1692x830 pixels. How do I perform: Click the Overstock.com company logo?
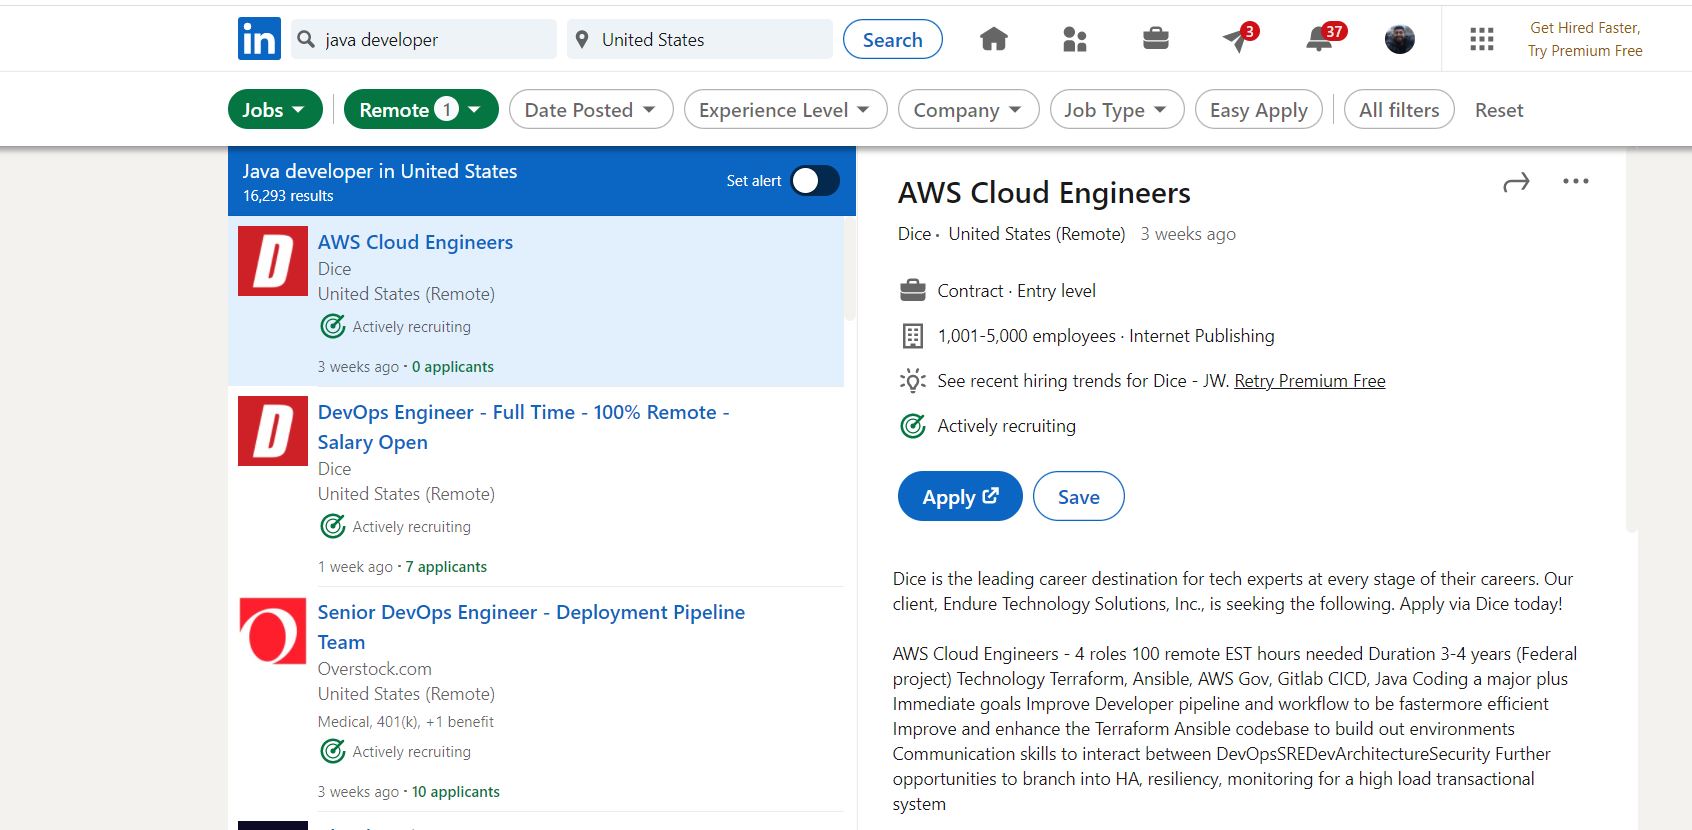[272, 631]
